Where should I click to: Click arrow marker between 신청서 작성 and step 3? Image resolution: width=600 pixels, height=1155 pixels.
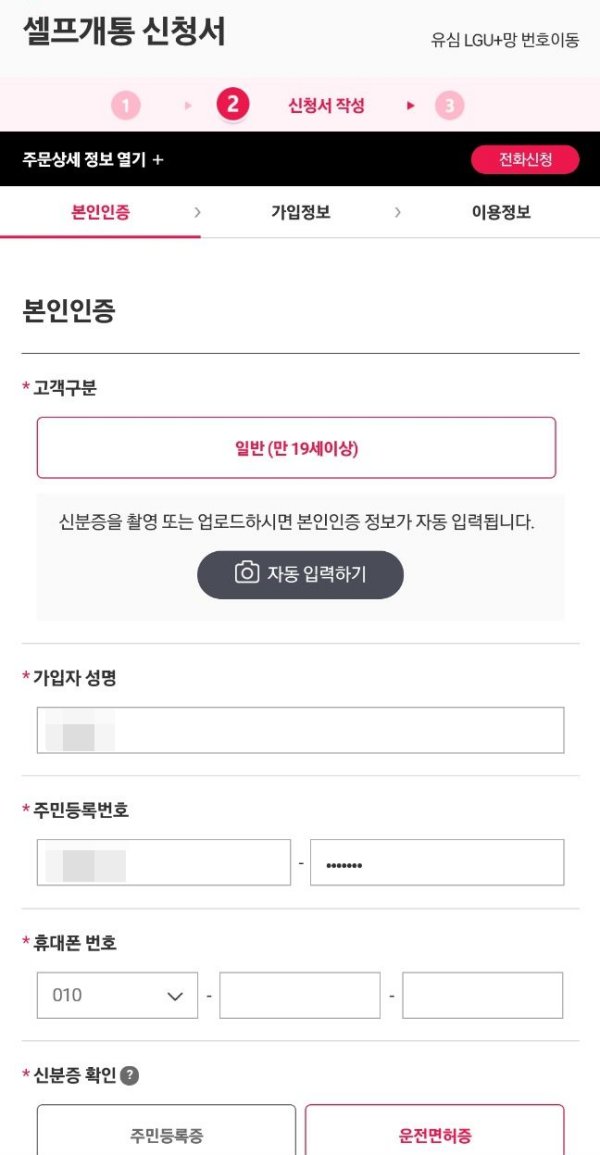(409, 104)
